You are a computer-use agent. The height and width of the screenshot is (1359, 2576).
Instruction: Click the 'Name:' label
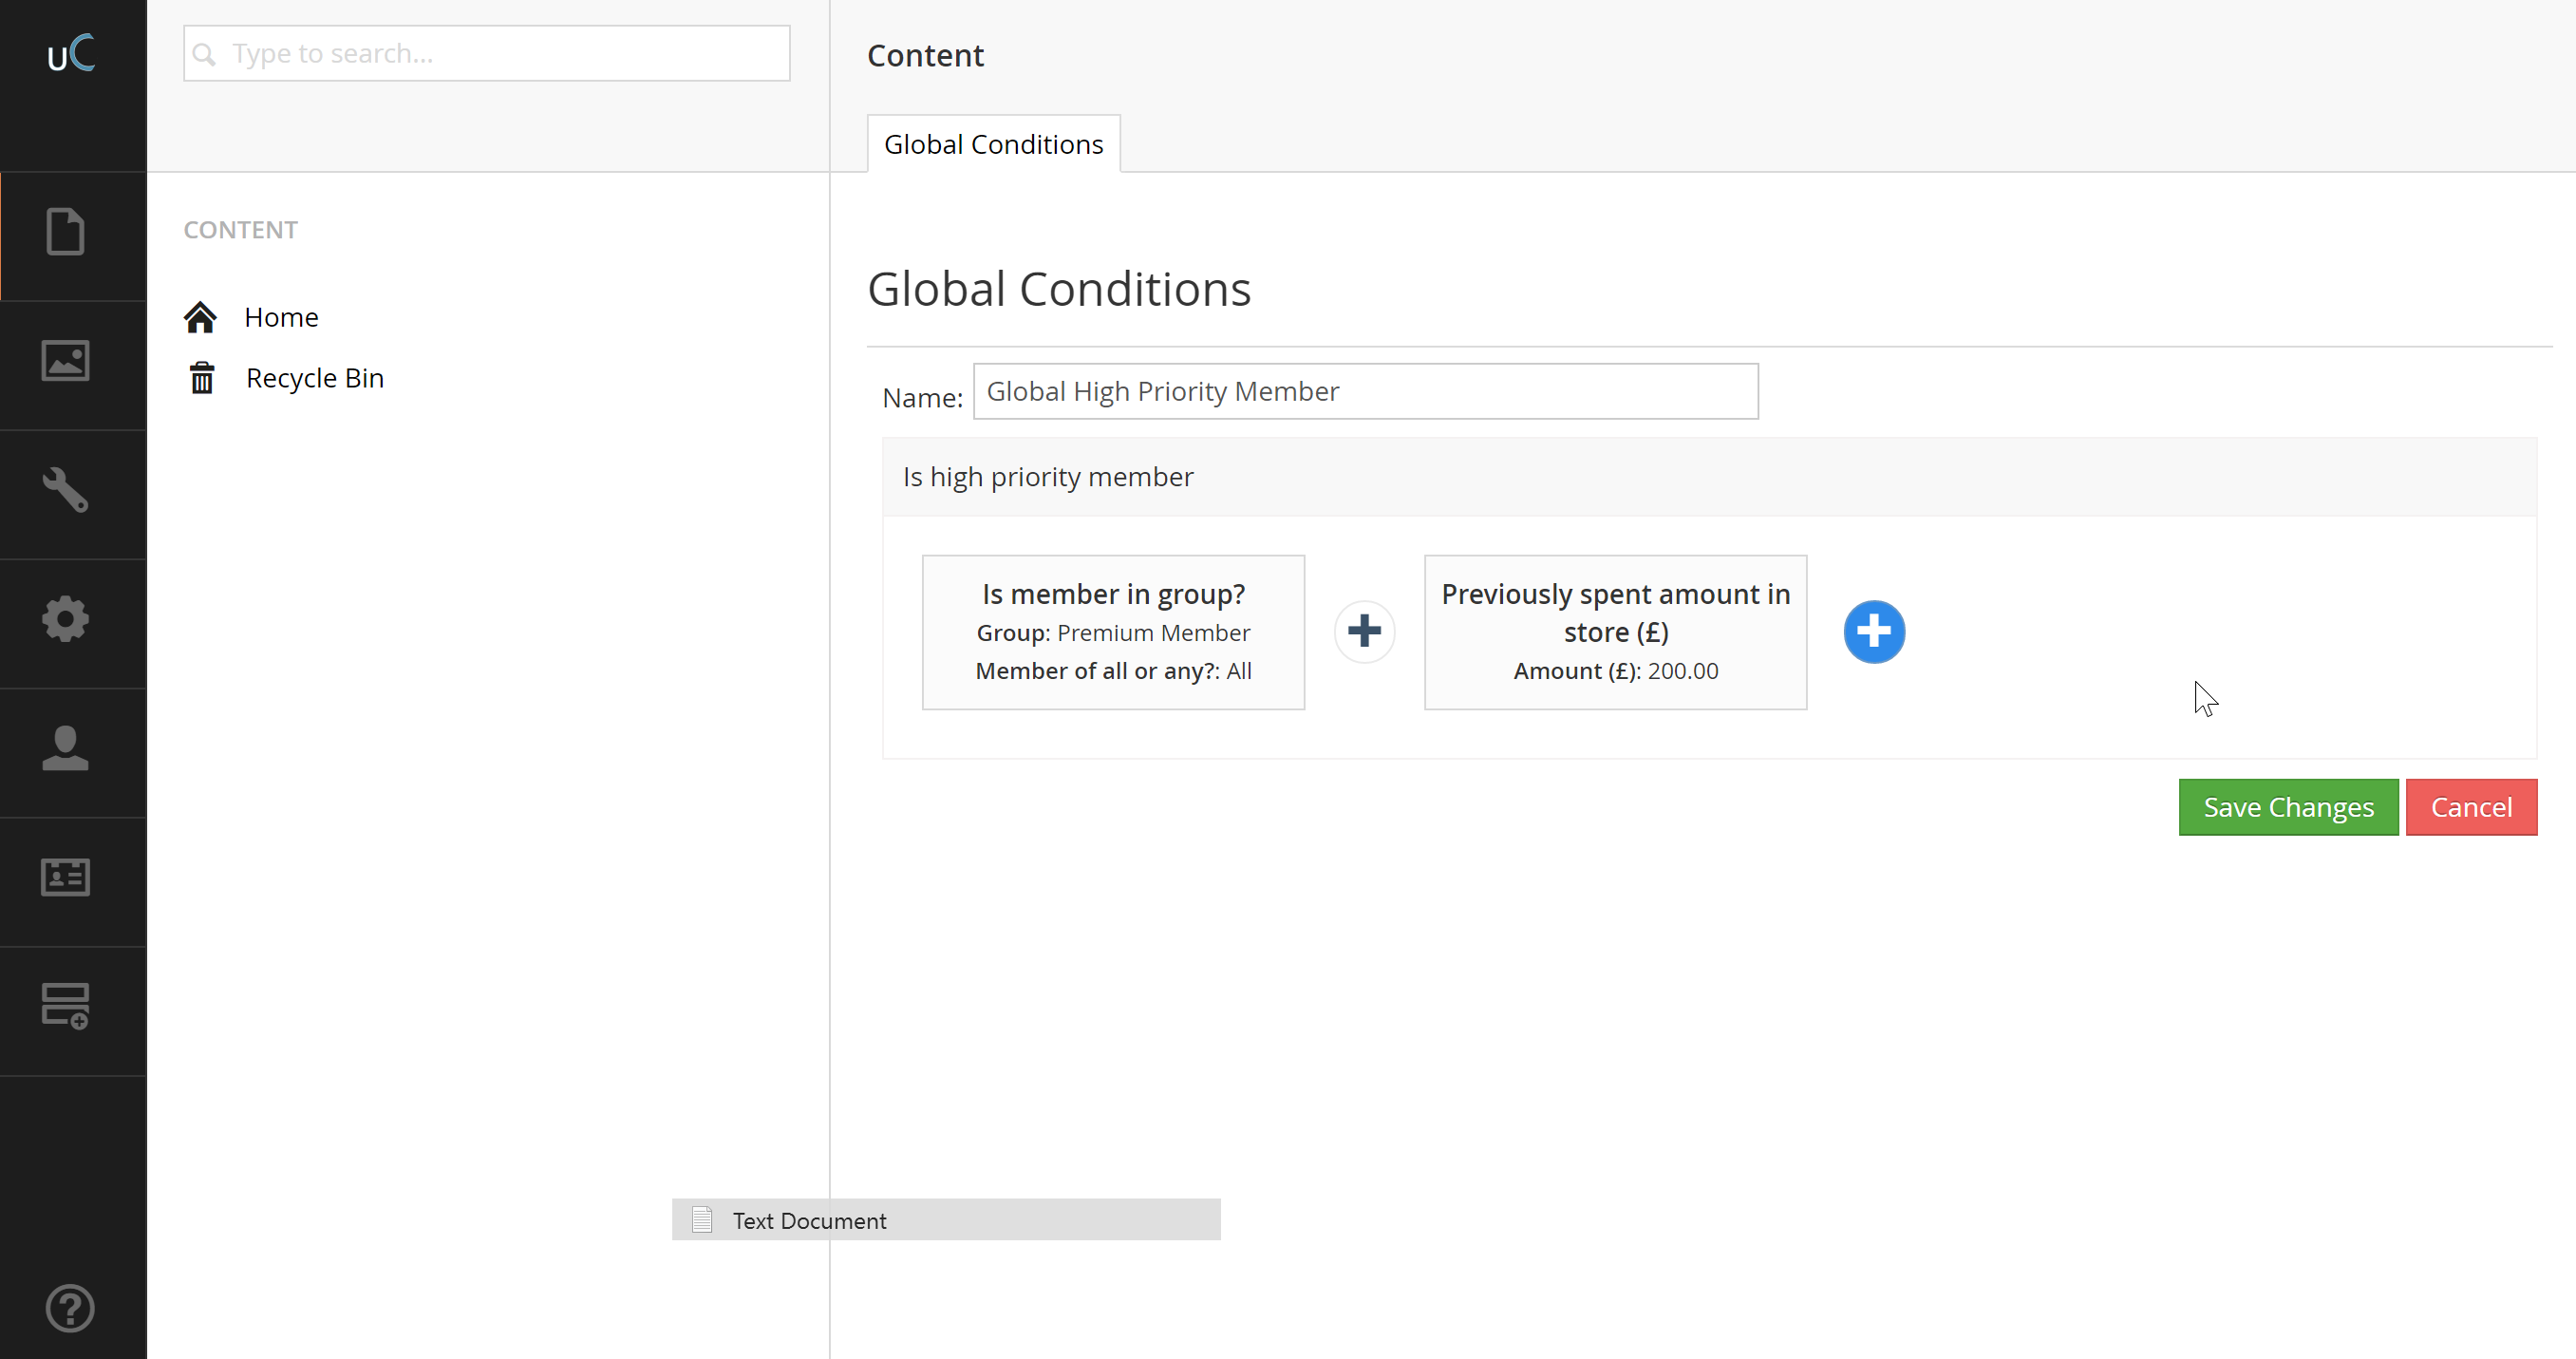[x=922, y=398]
